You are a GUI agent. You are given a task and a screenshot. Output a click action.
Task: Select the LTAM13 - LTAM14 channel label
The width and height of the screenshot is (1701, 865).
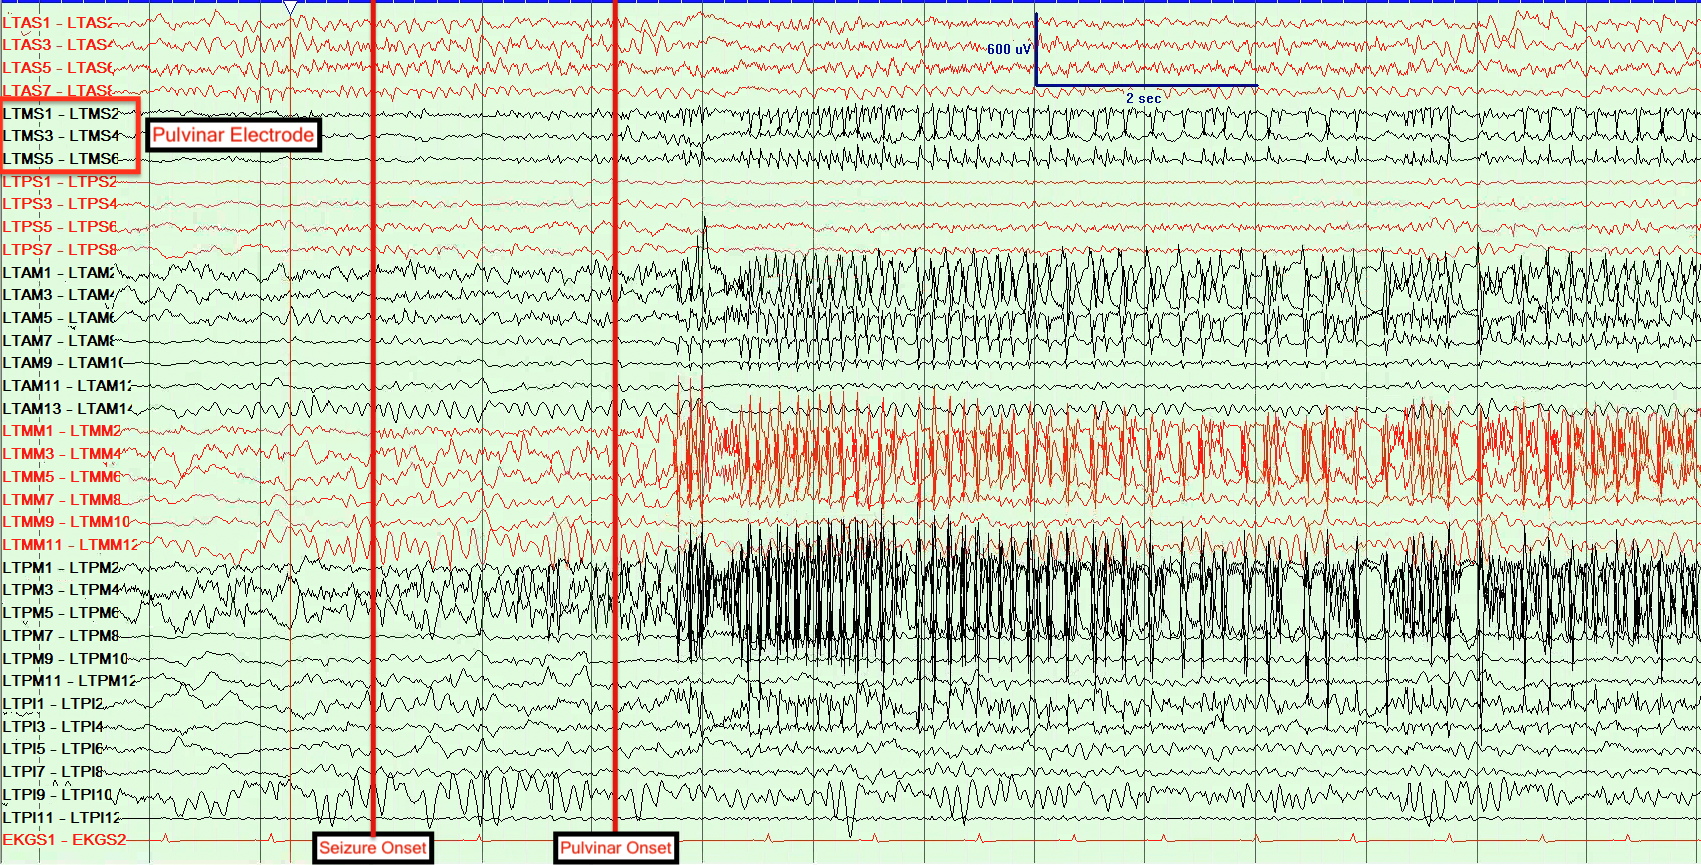67,409
